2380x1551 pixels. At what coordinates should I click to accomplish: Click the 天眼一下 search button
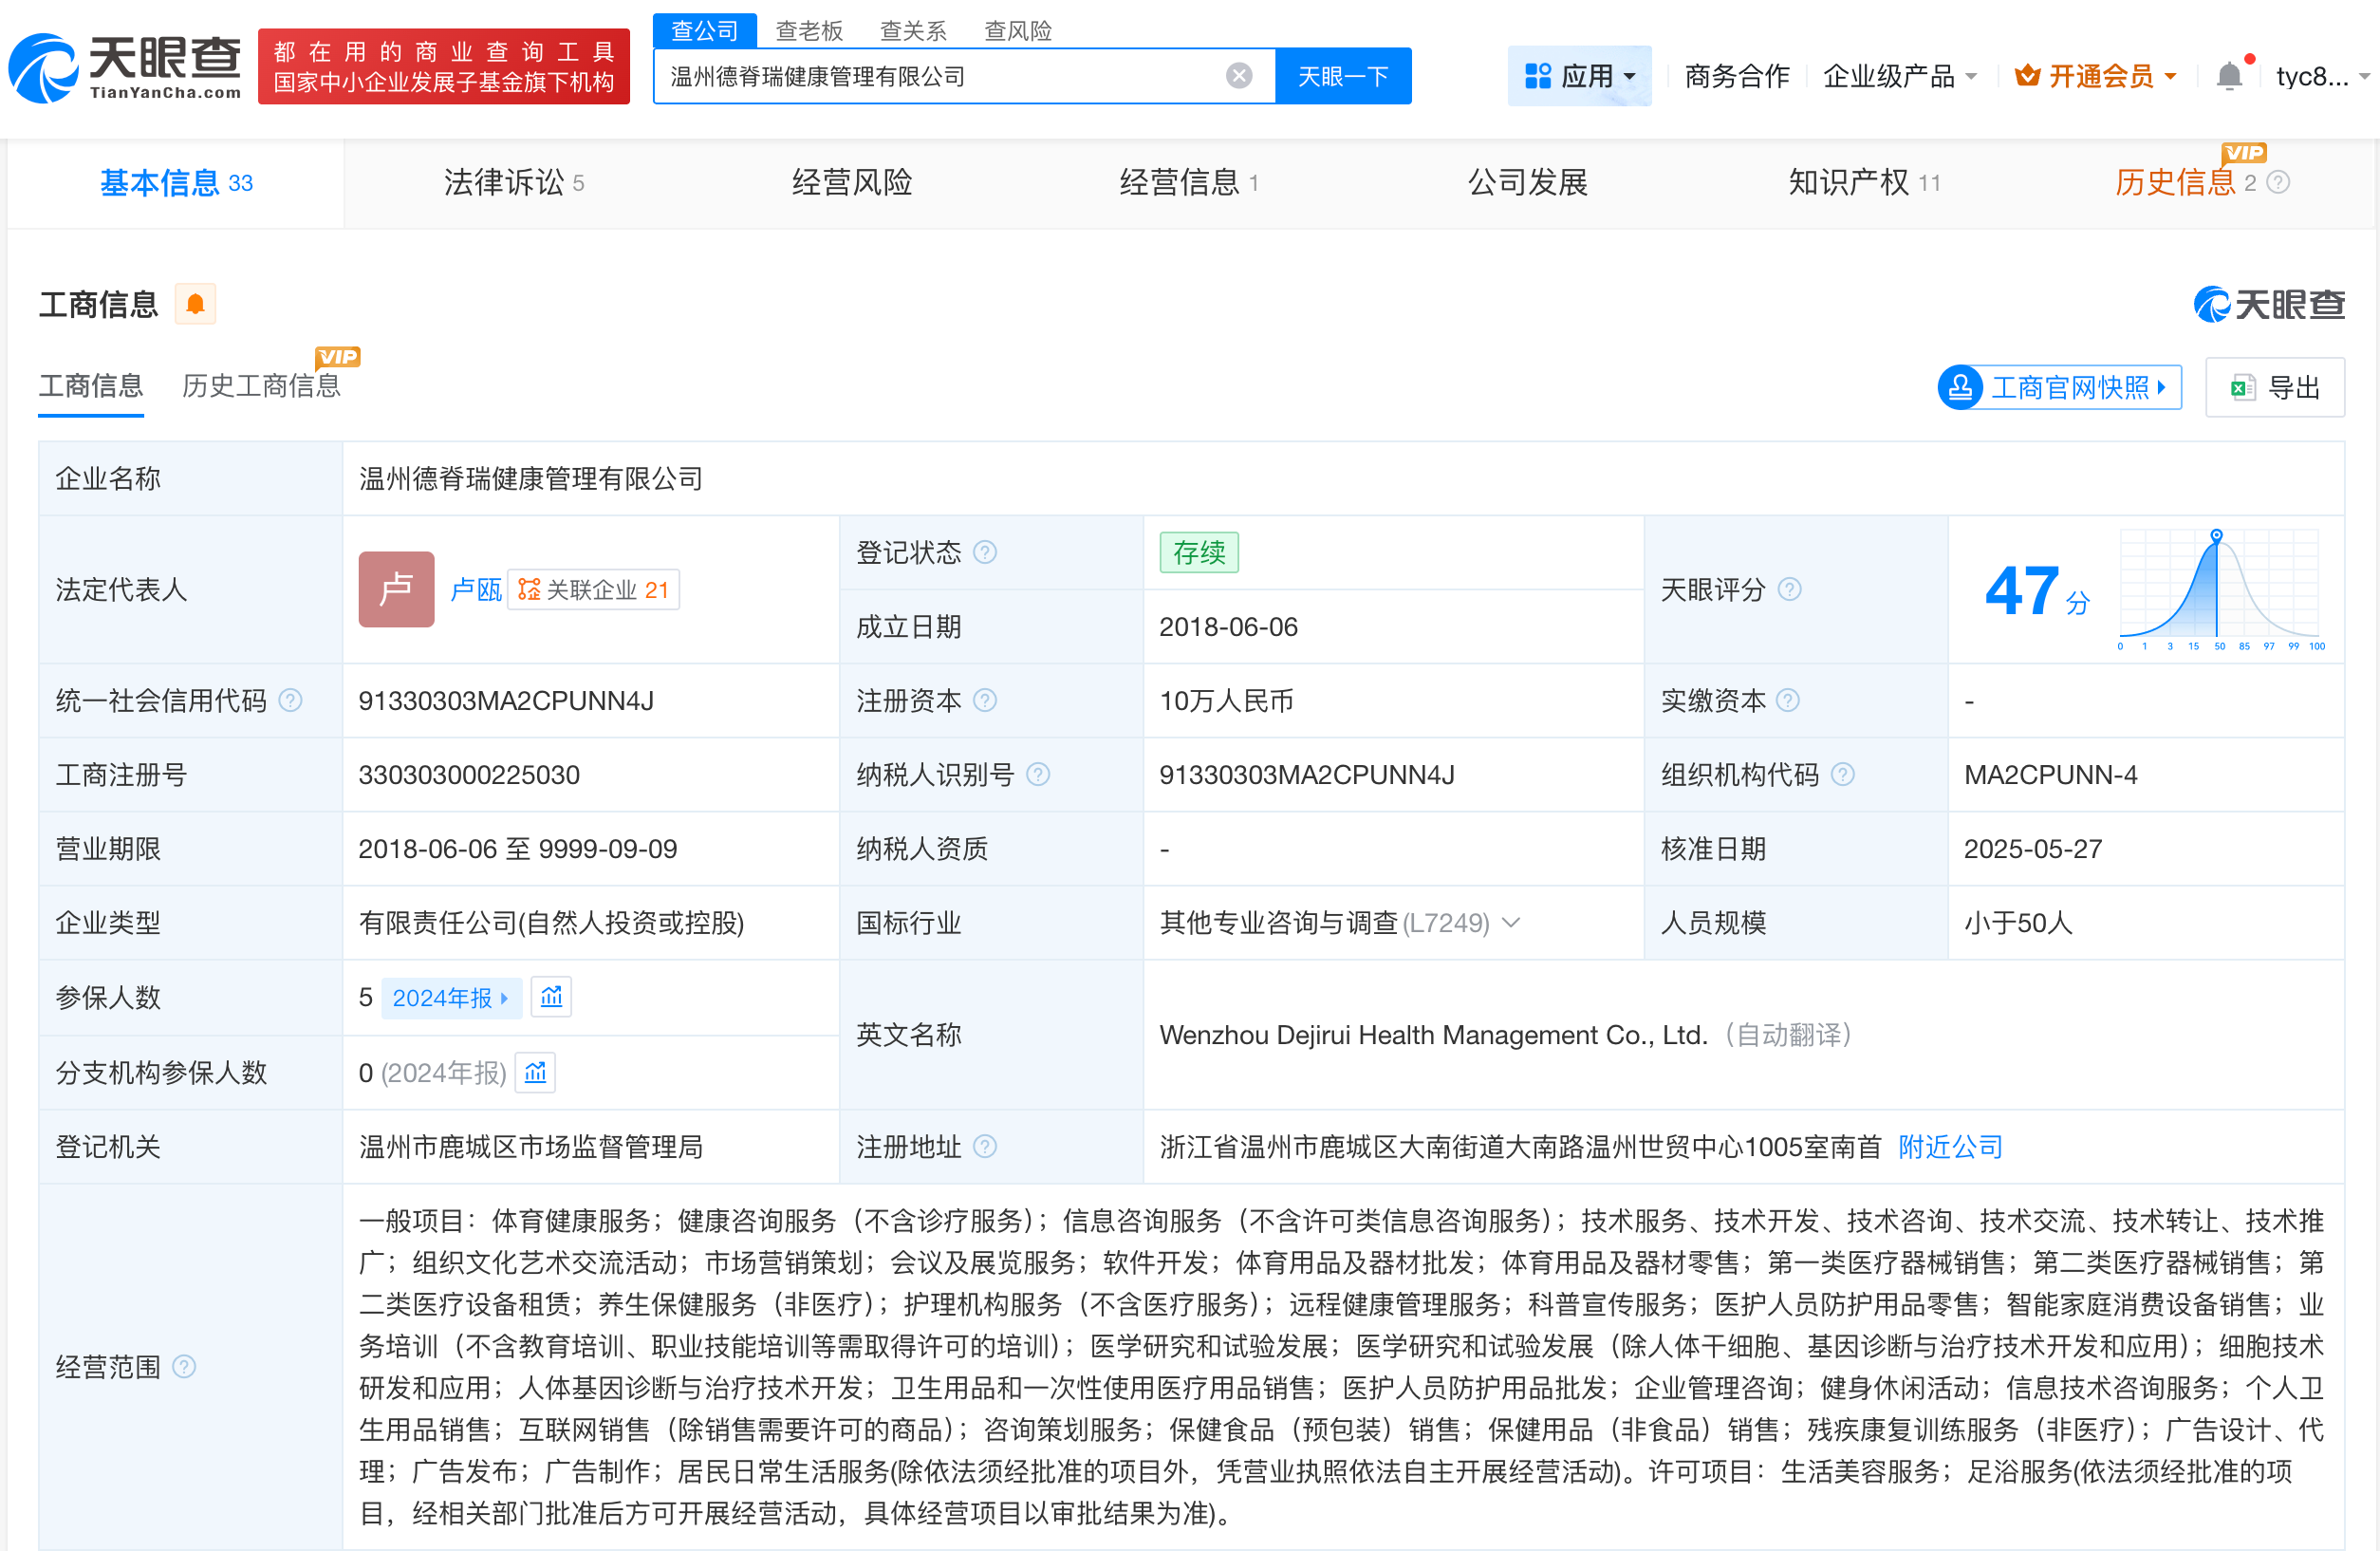click(1343, 76)
